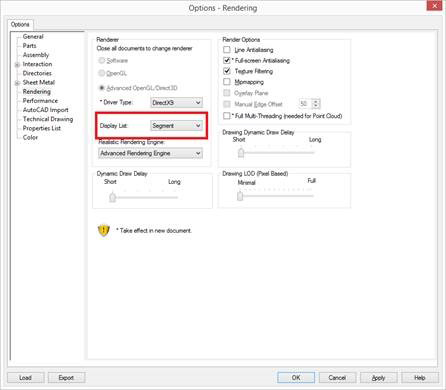Open Display List dropdown

tap(176, 126)
